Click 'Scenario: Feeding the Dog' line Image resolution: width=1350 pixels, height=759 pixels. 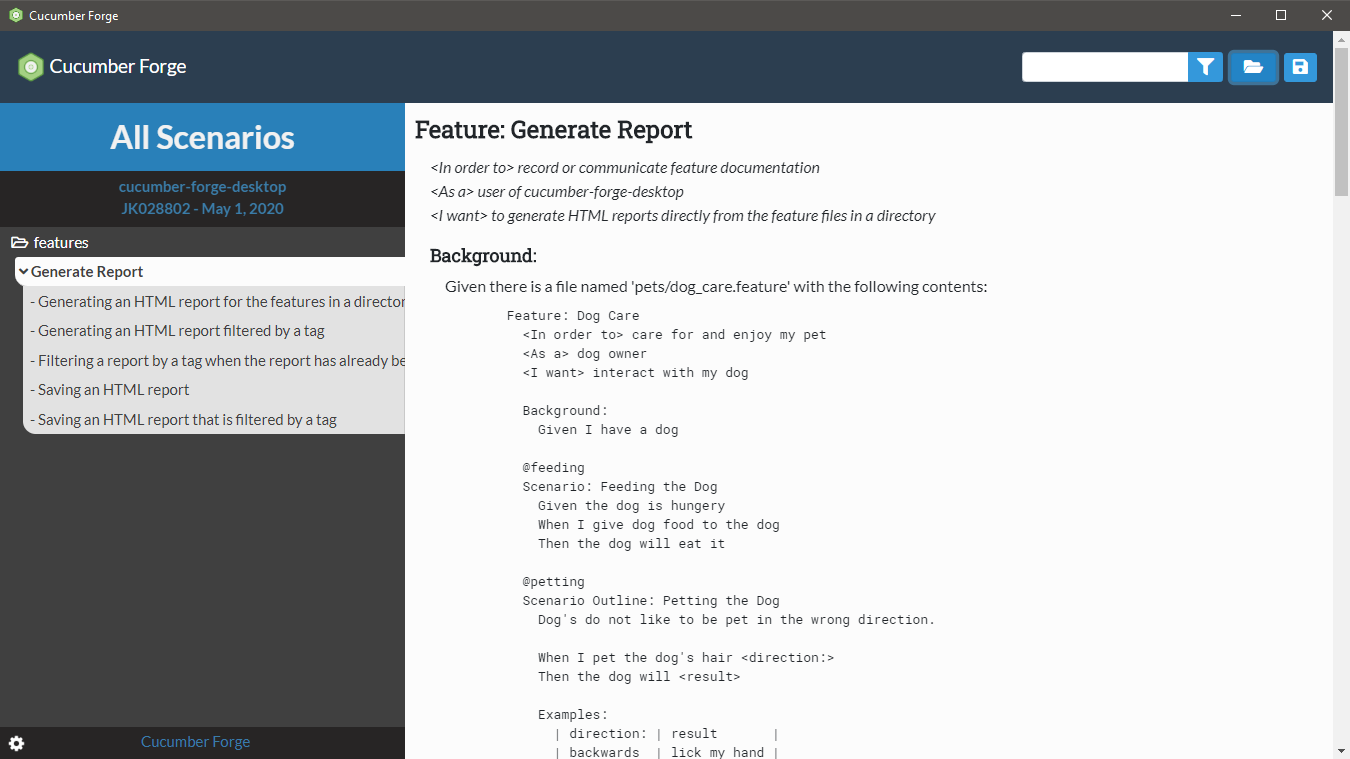coord(620,487)
